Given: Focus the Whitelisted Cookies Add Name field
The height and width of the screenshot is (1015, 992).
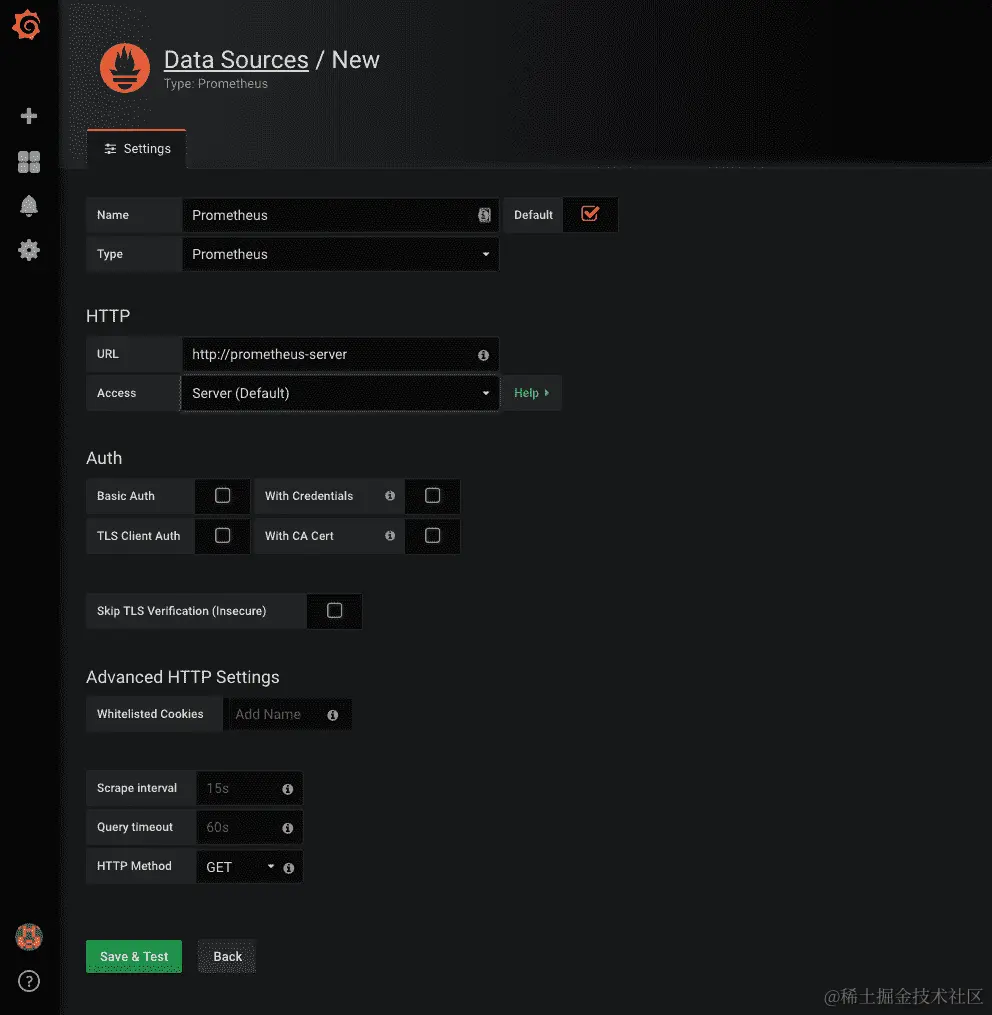Looking at the screenshot, I should [287, 714].
